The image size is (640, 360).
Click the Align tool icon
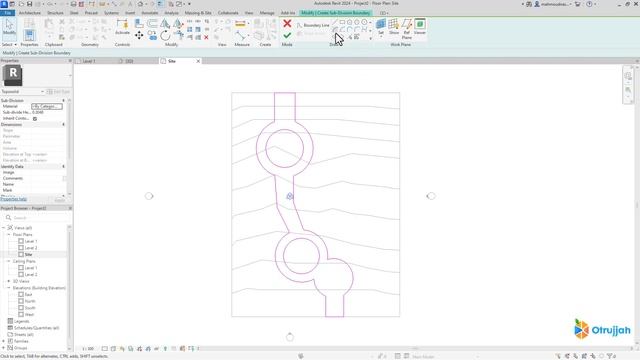139,24
